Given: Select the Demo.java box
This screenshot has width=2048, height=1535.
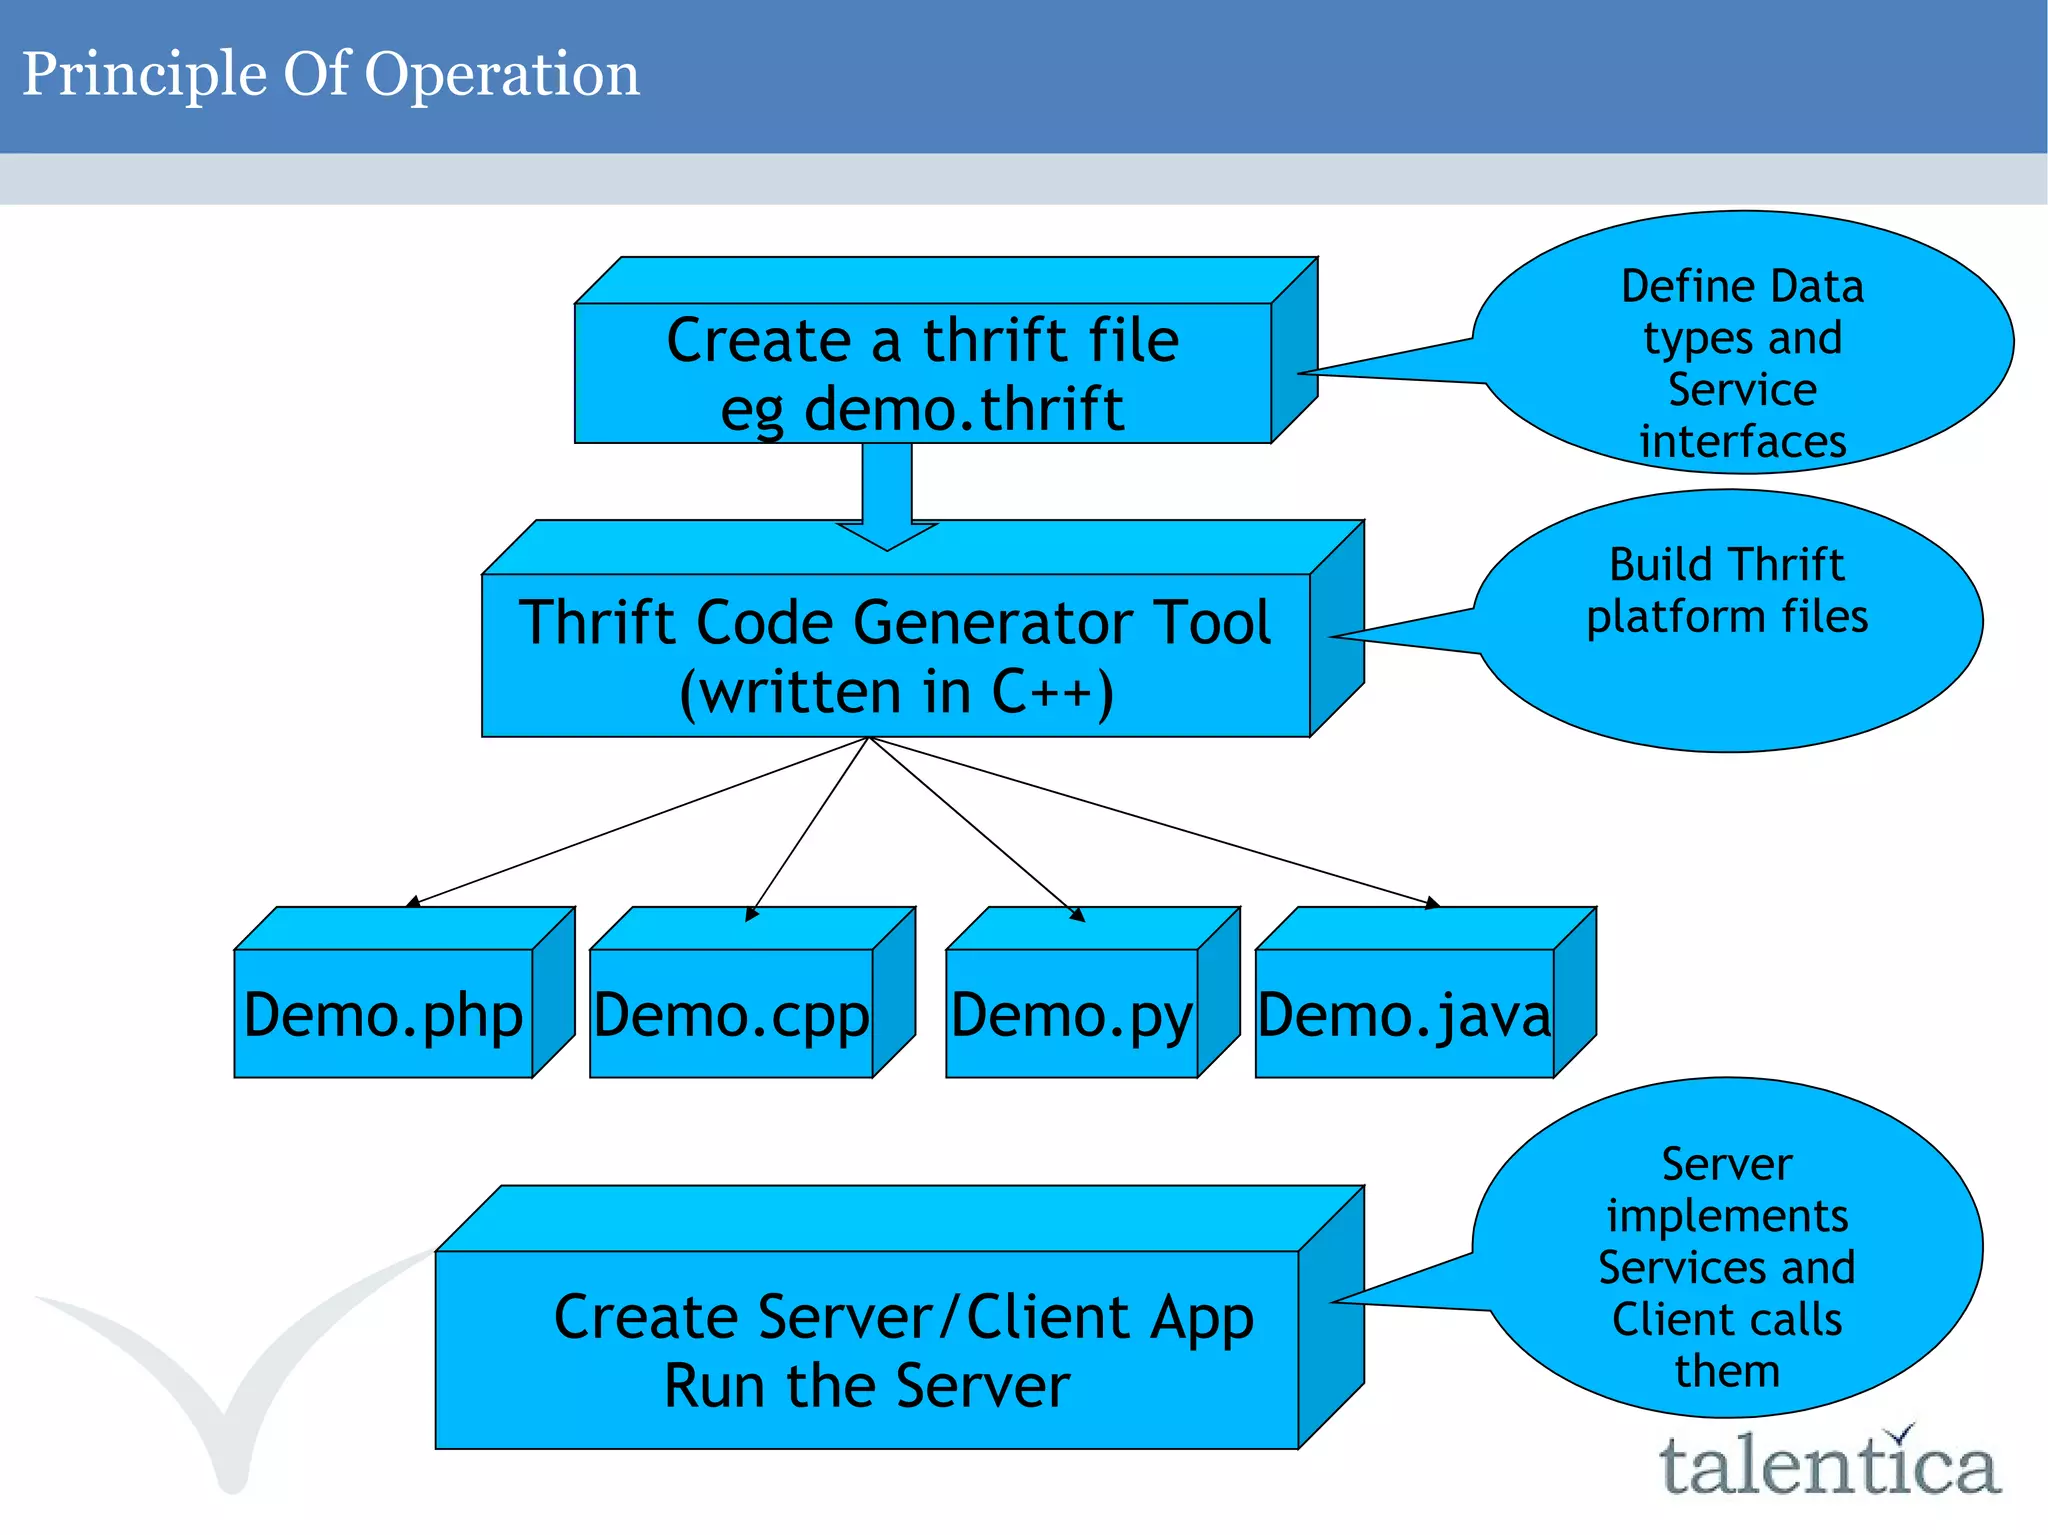Looking at the screenshot, I should [x=1404, y=1013].
